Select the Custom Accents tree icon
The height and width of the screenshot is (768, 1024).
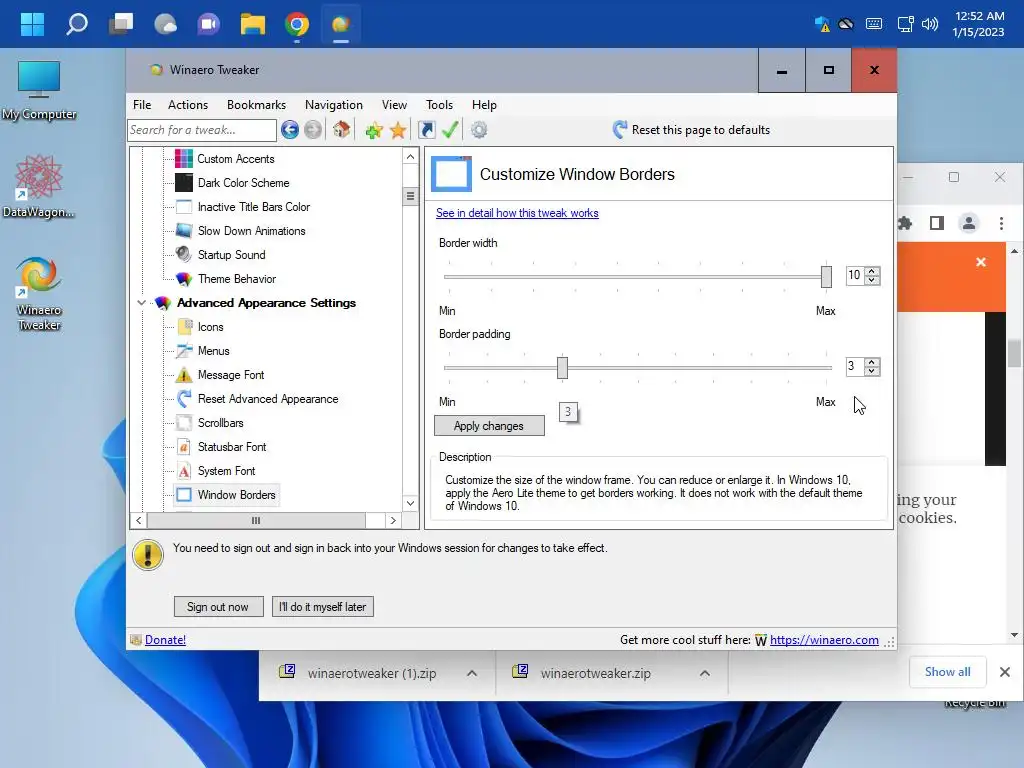(184, 159)
